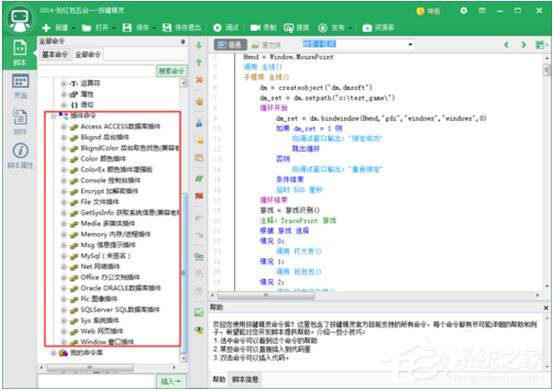Select the Encrypt 加解密插件 tree item
This screenshot has width=553, height=391.
tap(109, 191)
